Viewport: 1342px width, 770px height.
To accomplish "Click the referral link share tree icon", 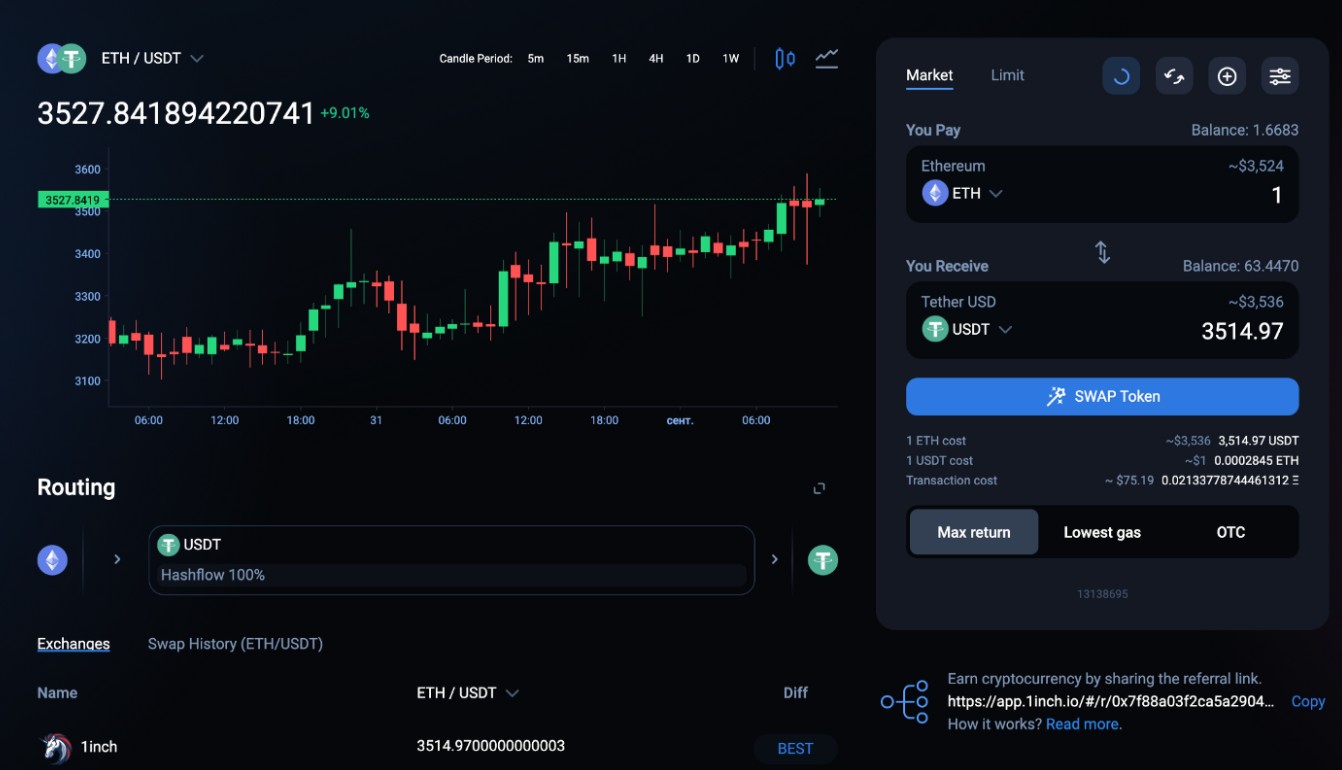I will (904, 702).
